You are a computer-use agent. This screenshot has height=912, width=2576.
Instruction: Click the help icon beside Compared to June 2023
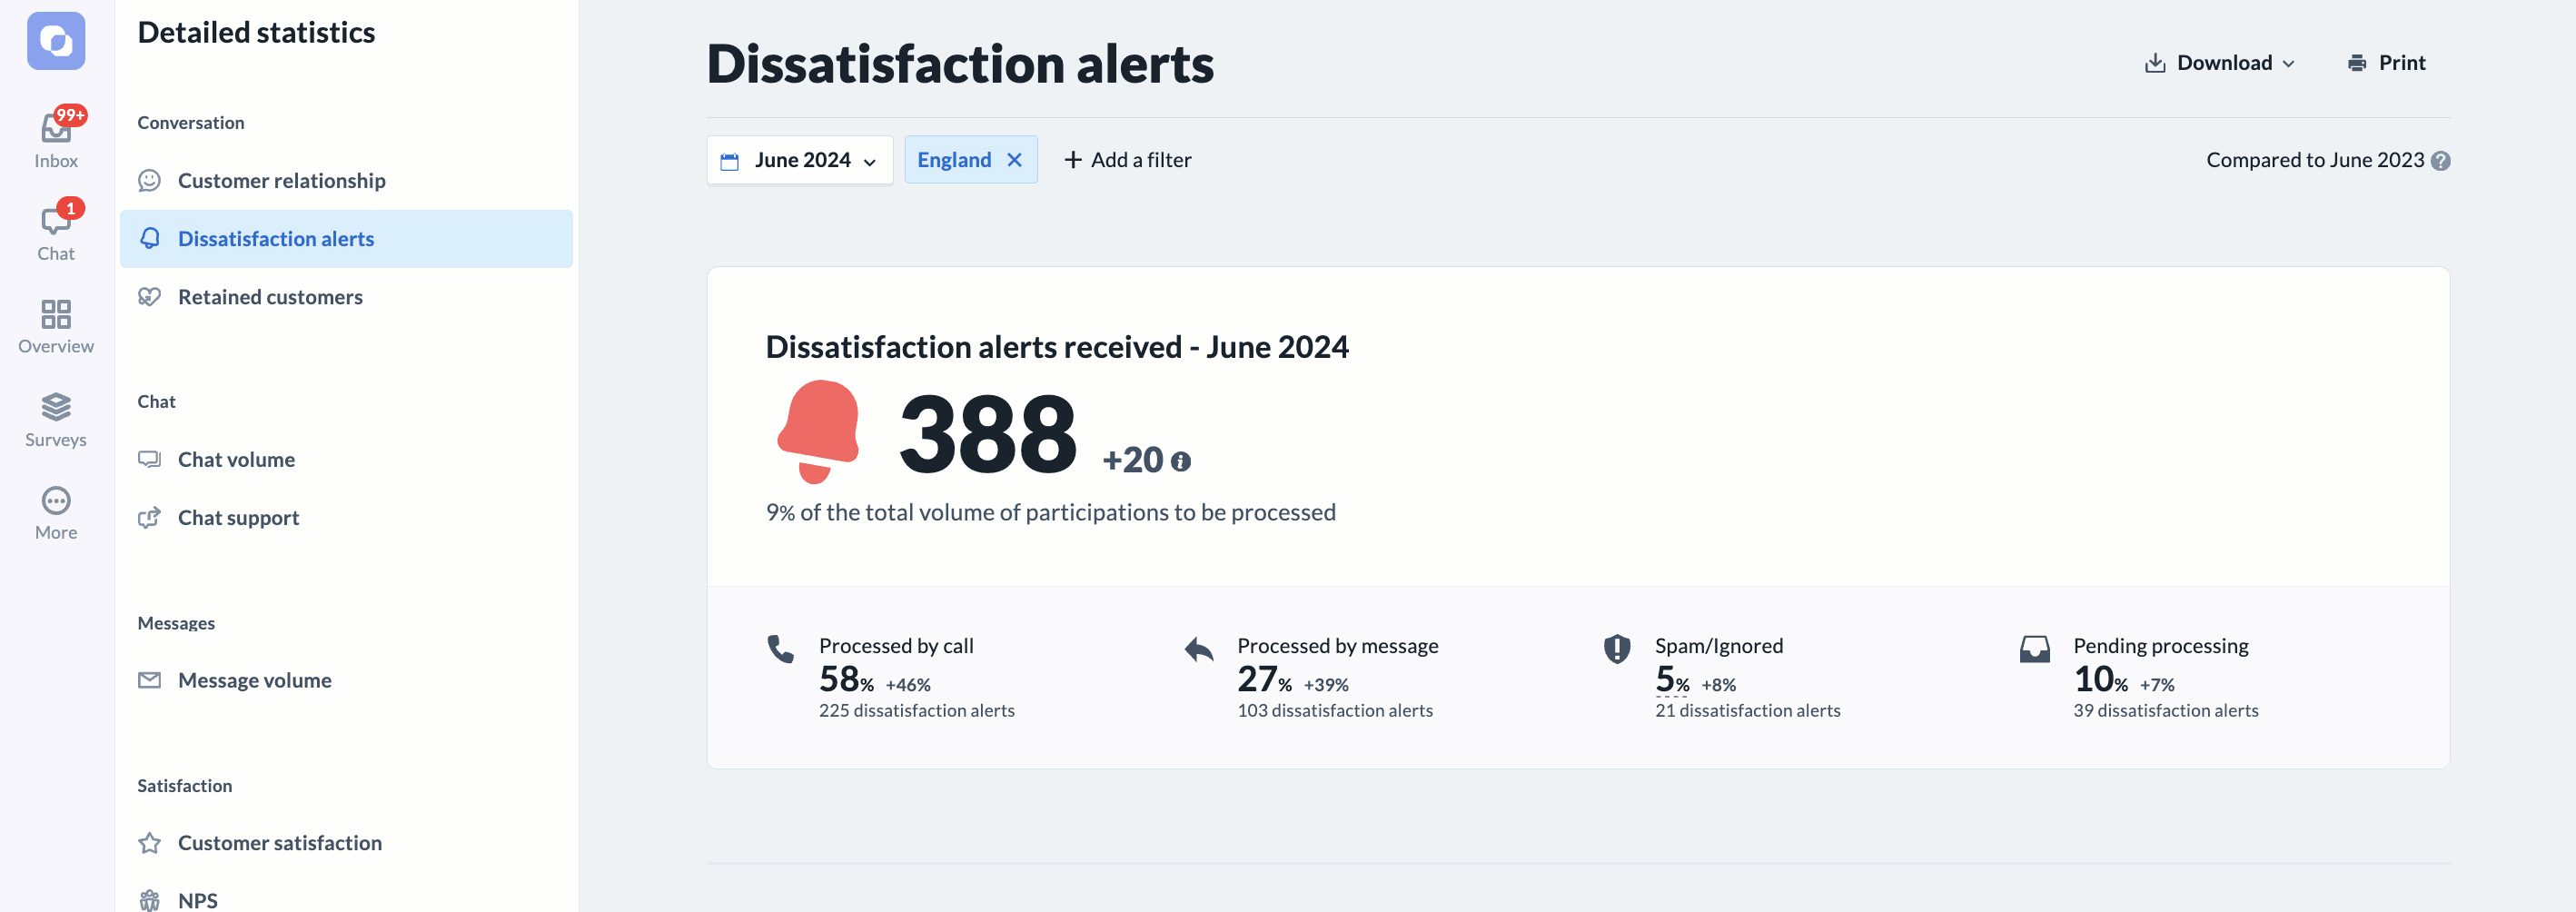coord(2440,161)
